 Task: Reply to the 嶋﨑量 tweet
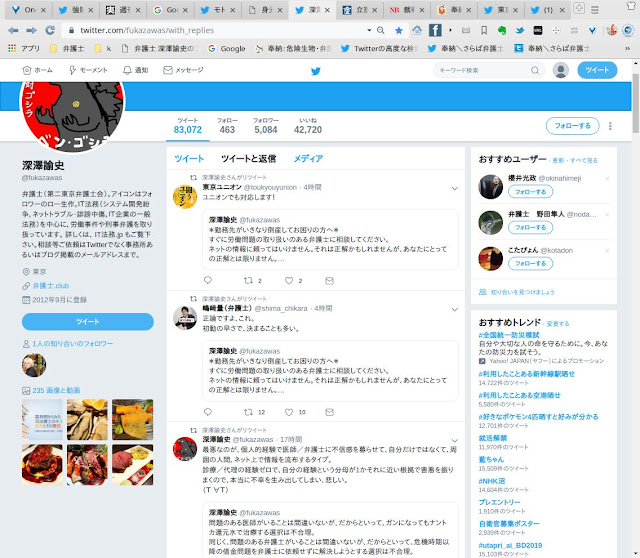(x=208, y=412)
